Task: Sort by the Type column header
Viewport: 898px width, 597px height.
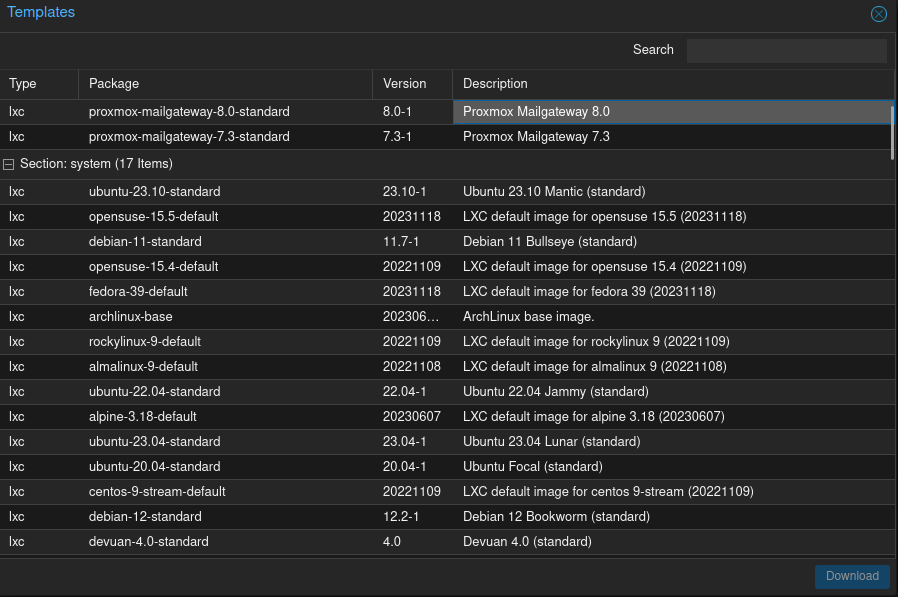Action: 39,84
